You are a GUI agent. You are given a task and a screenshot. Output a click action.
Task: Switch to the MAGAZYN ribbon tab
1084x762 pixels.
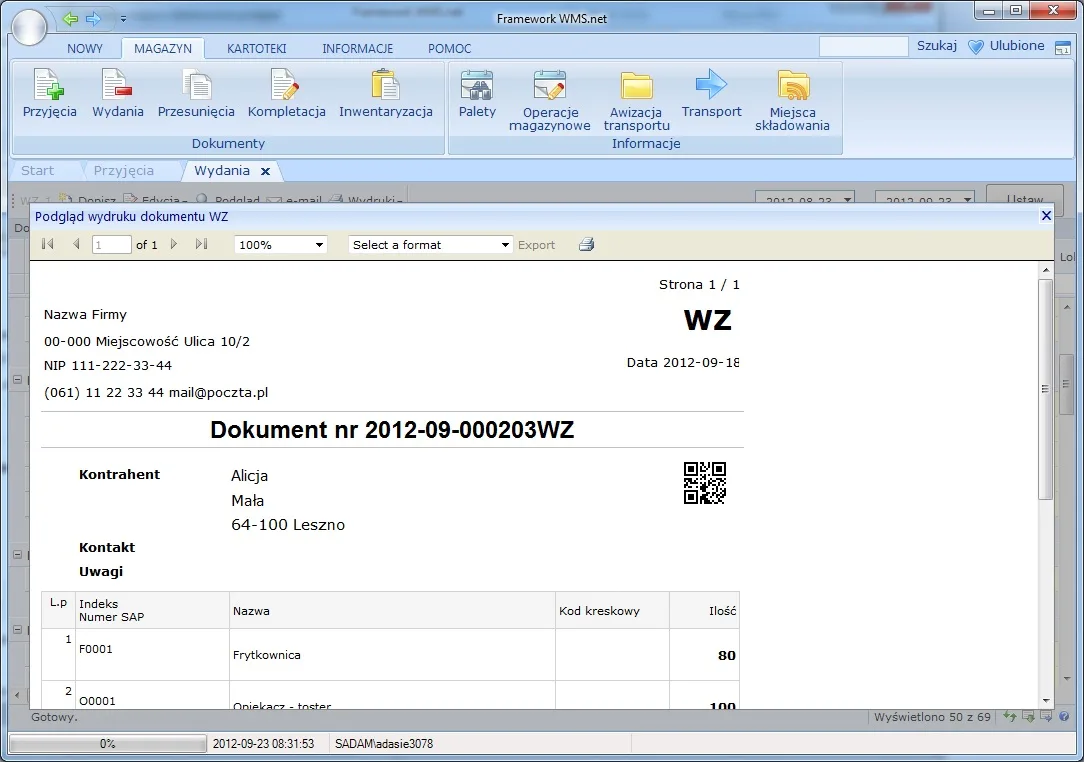(x=163, y=48)
